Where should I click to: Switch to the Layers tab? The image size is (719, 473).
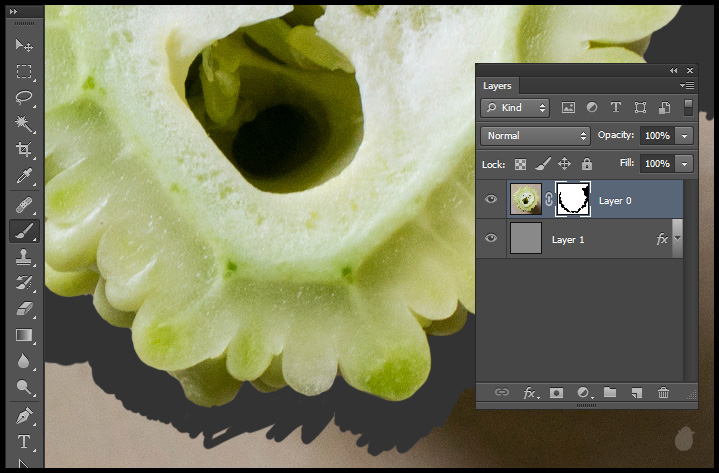(x=497, y=86)
